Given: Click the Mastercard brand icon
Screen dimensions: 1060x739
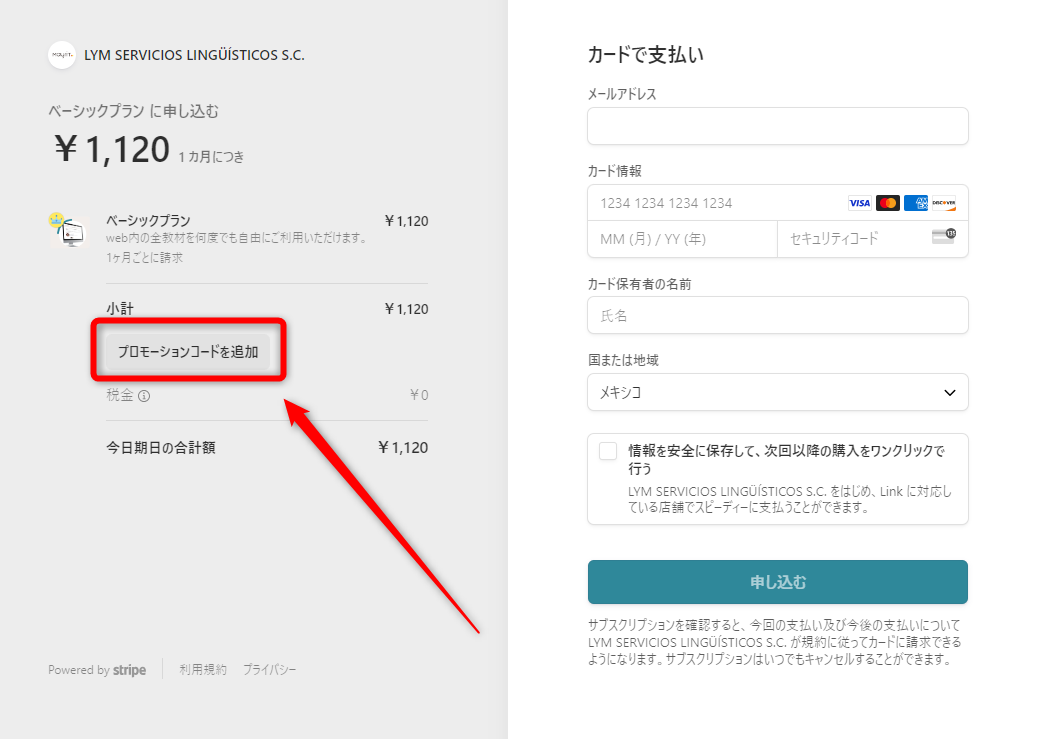Looking at the screenshot, I should (888, 203).
